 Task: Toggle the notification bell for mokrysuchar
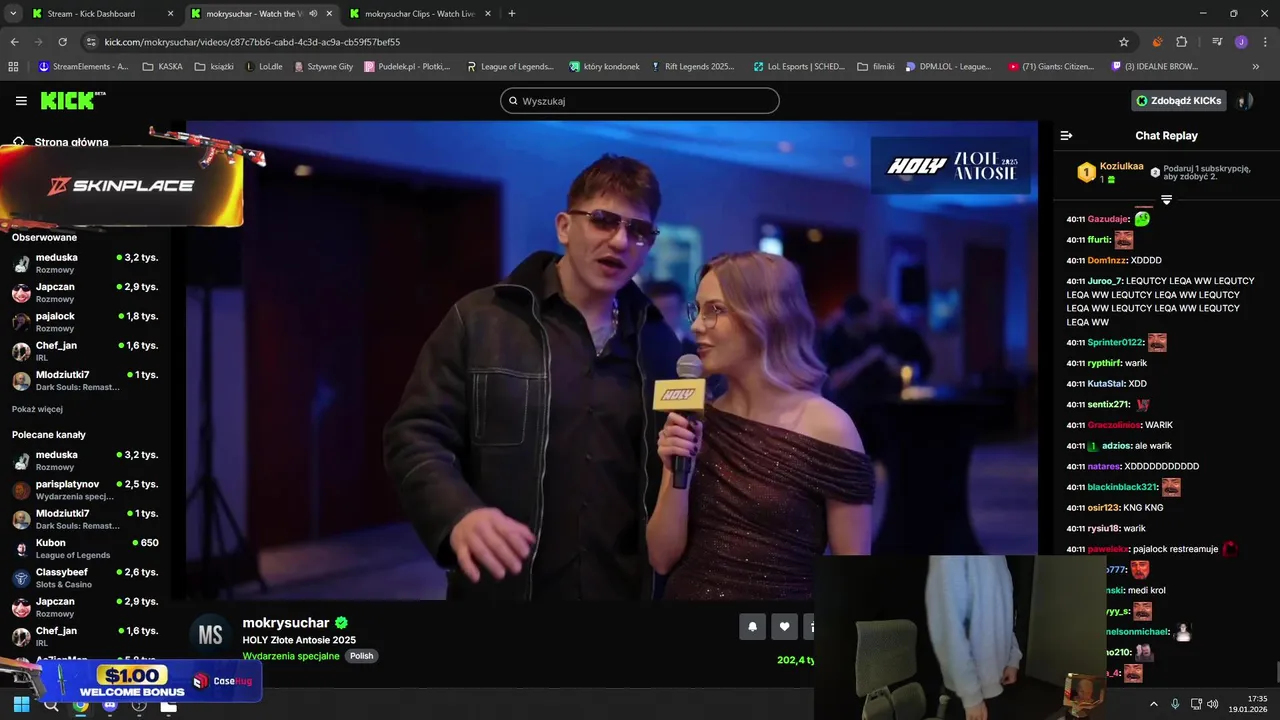(x=752, y=627)
